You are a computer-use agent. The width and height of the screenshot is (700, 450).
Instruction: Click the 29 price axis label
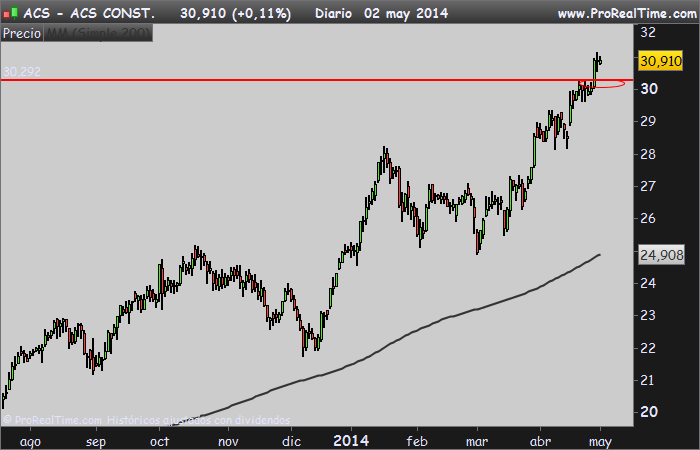coord(648,121)
